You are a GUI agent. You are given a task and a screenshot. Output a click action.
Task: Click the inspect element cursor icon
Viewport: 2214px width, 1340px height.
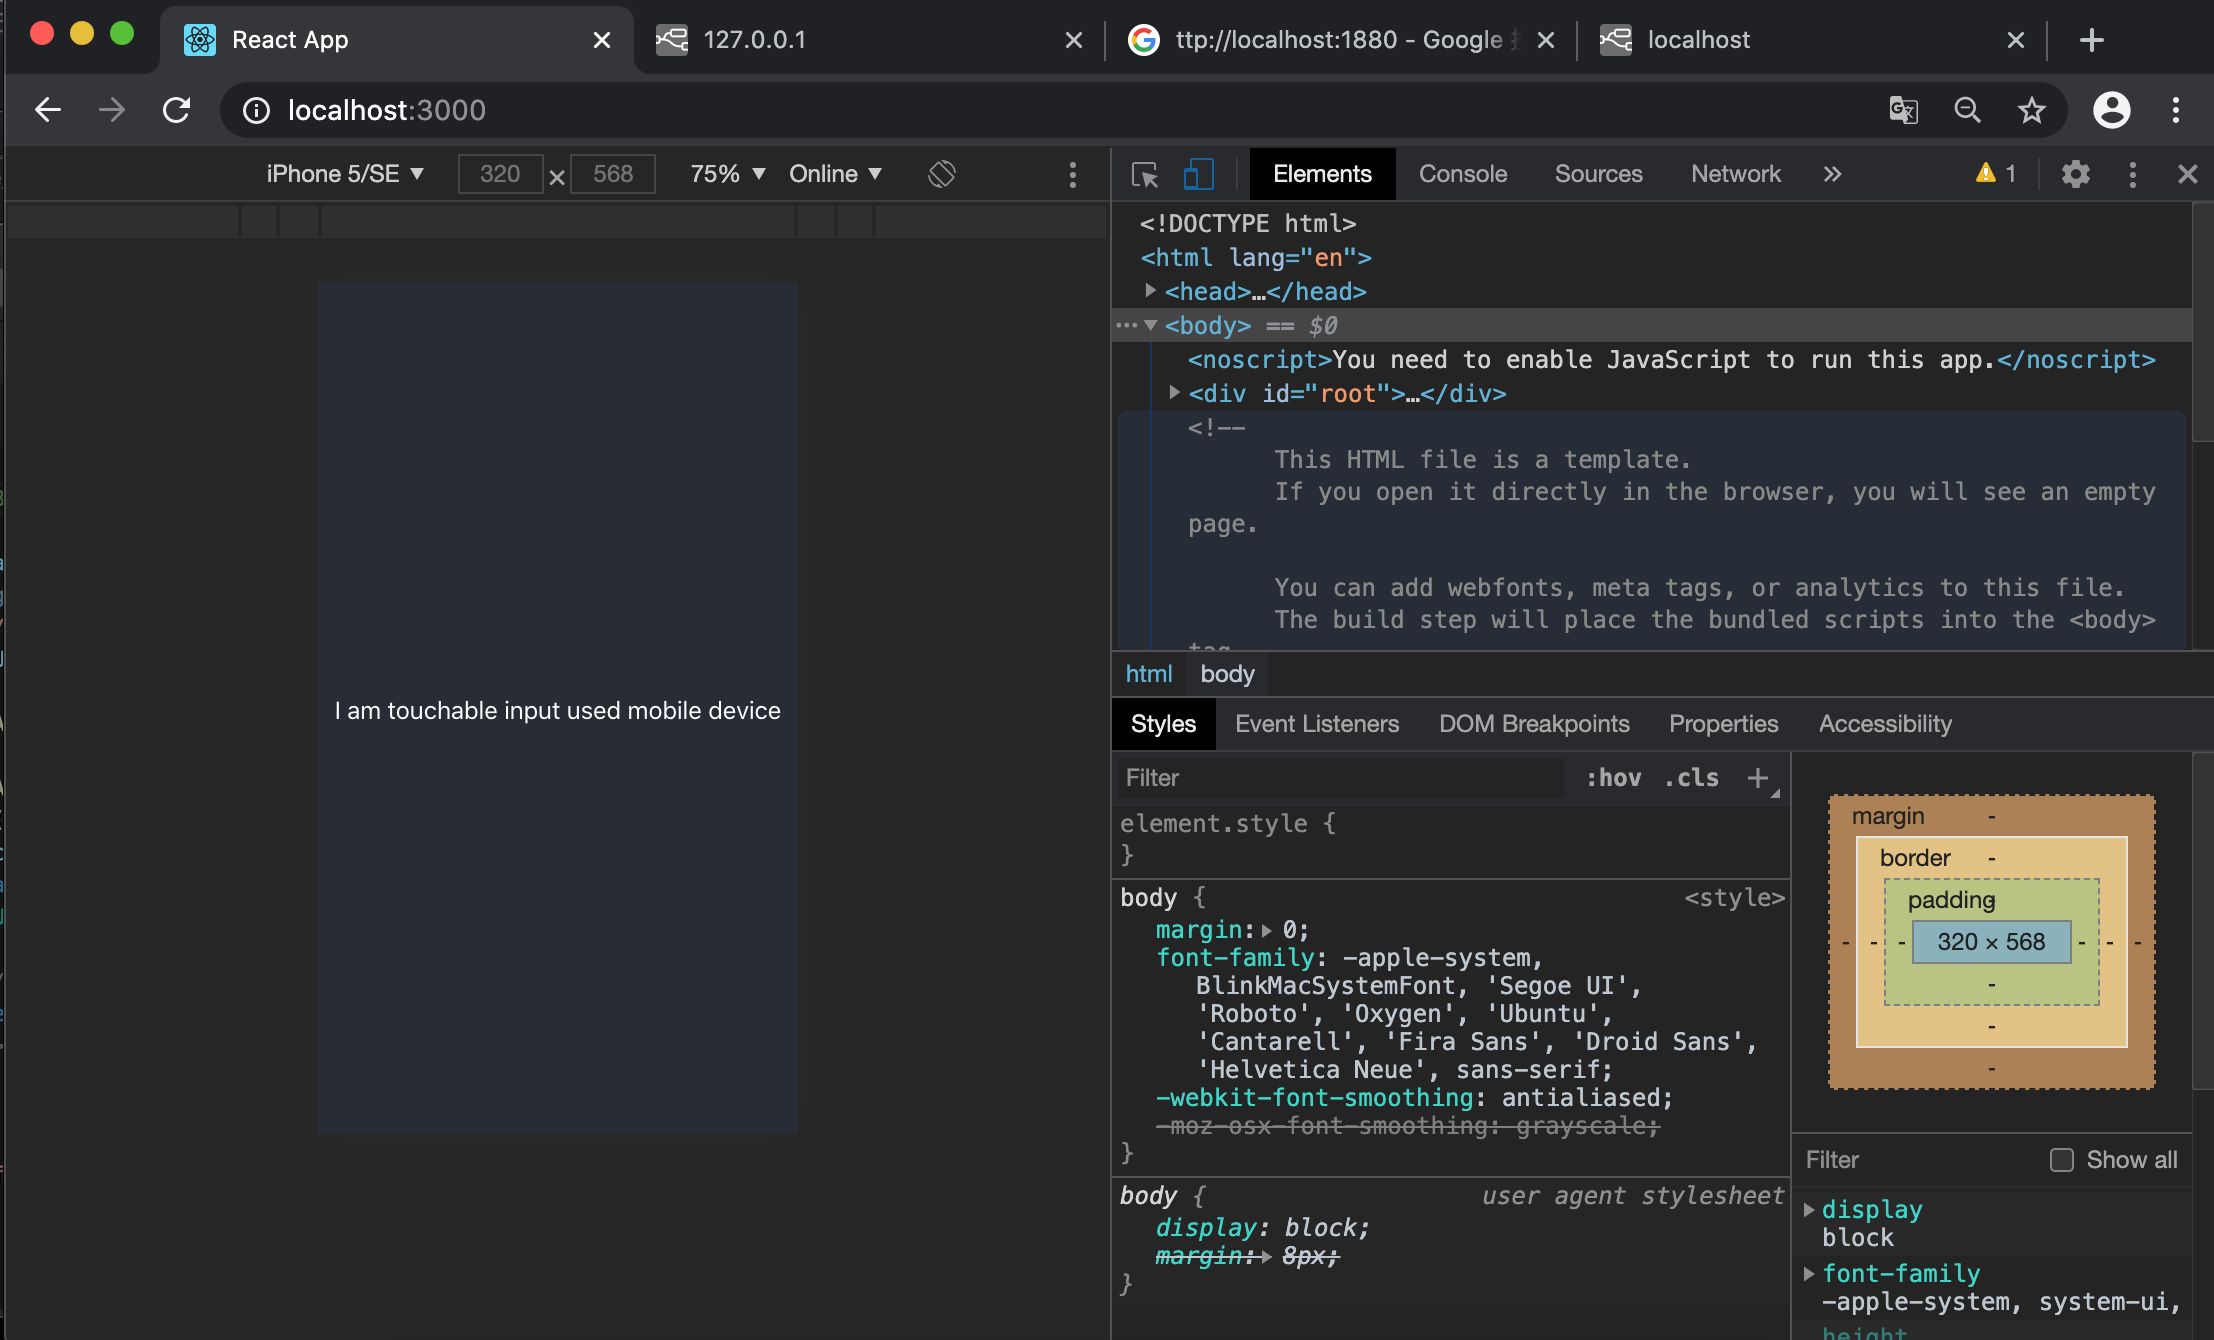[x=1145, y=174]
